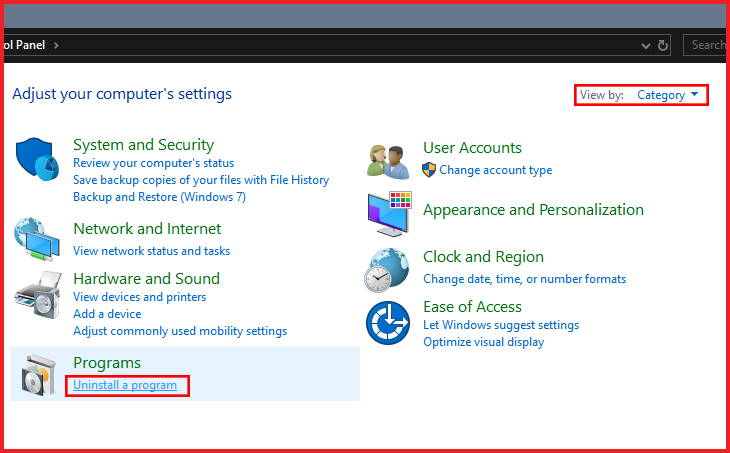This screenshot has width=730, height=453.
Task: Click the User Accounts people icon
Action: [388, 162]
